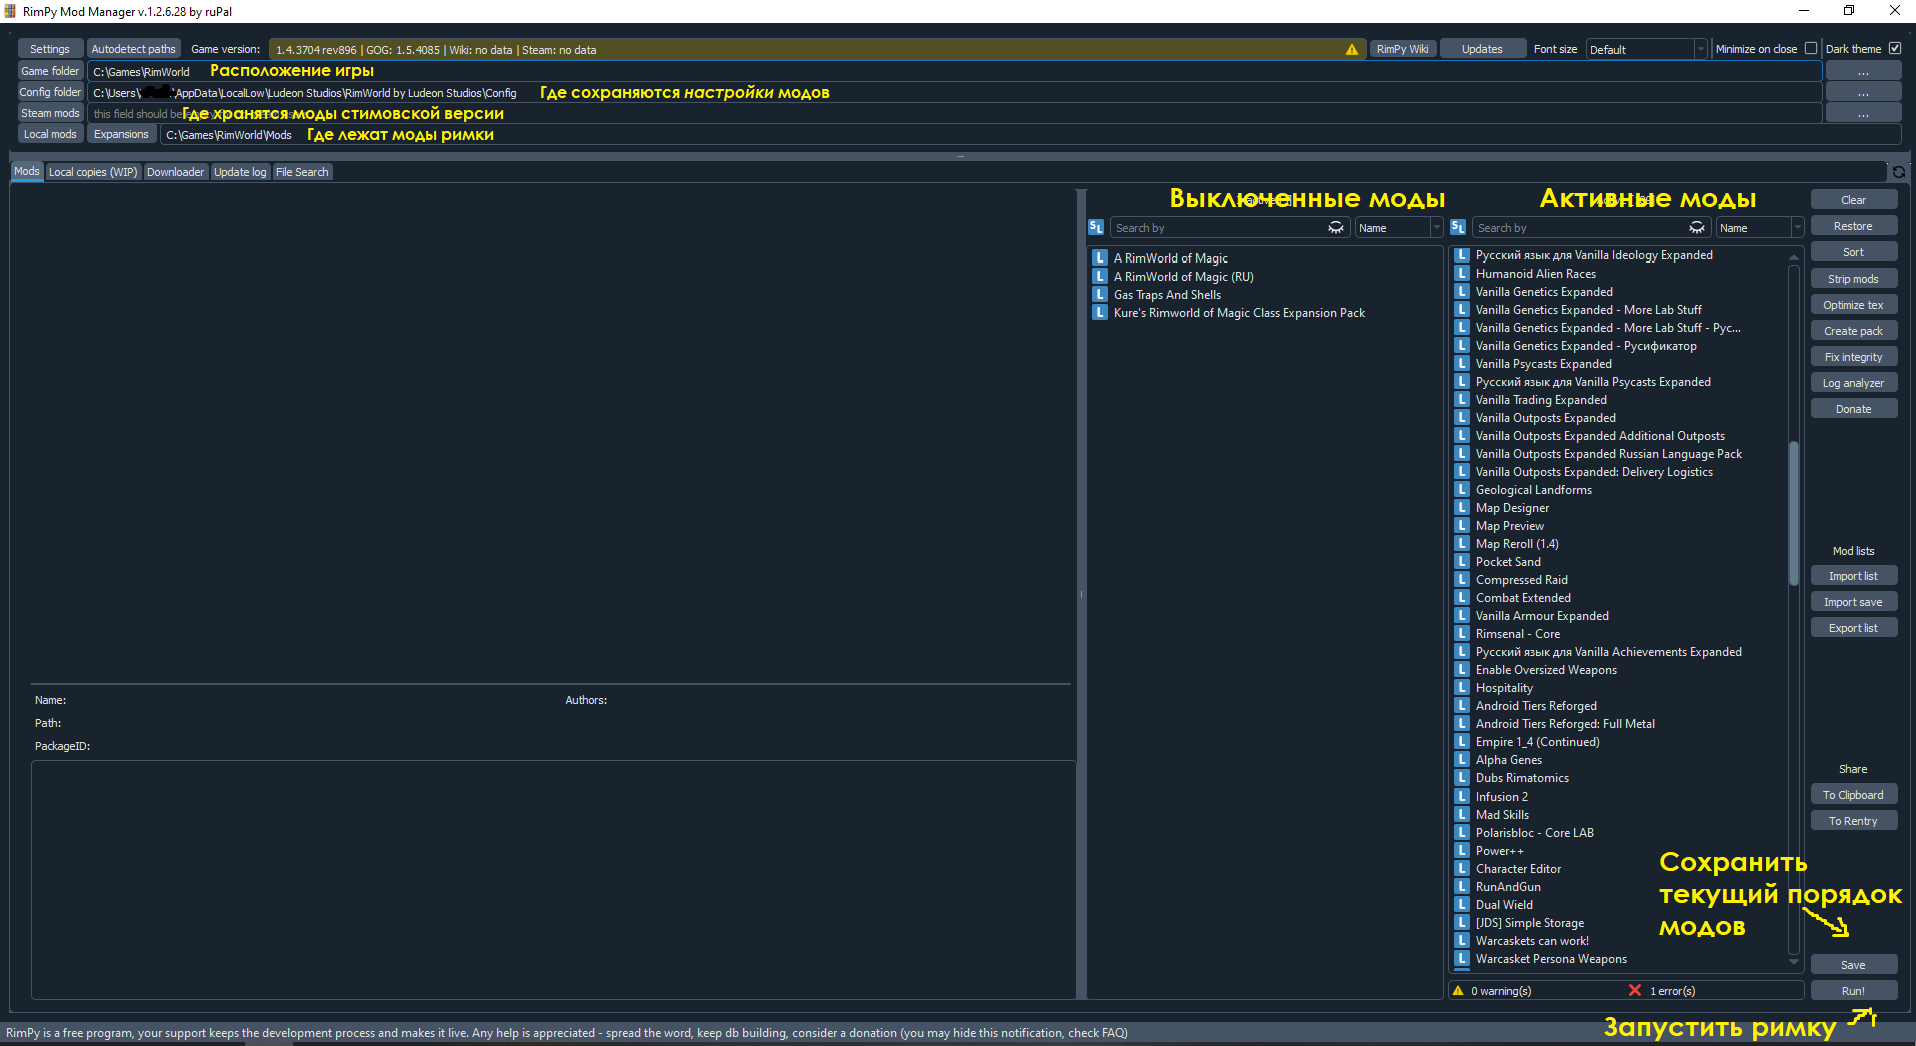This screenshot has height=1046, width=1916.
Task: Click the active mods list scrollbar
Action: click(x=1793, y=512)
